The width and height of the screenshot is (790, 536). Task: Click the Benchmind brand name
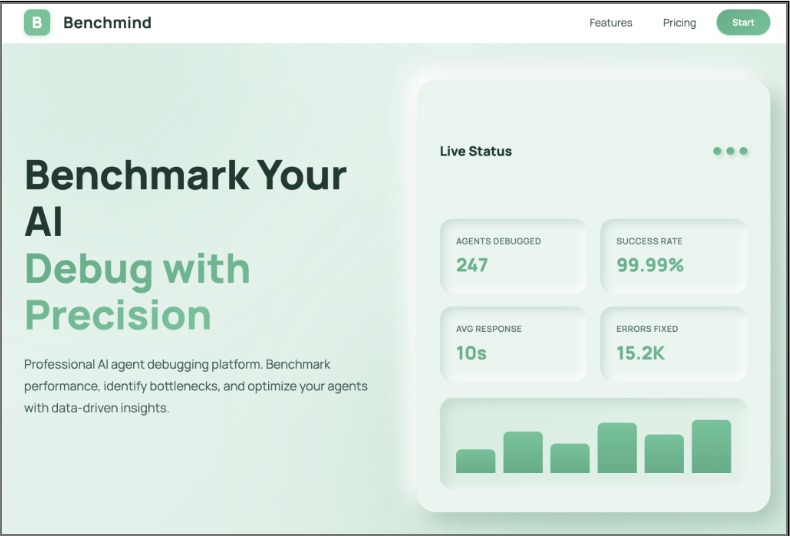point(107,23)
